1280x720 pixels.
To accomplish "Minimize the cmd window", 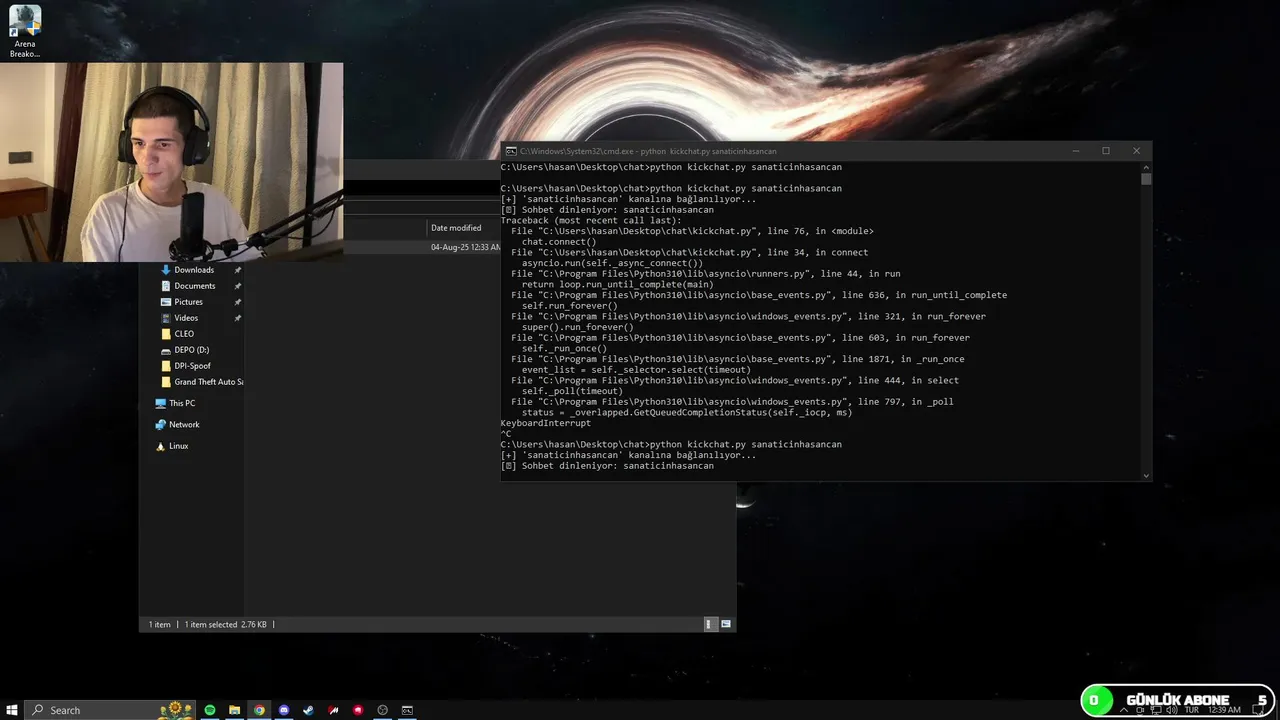I will tap(1076, 151).
